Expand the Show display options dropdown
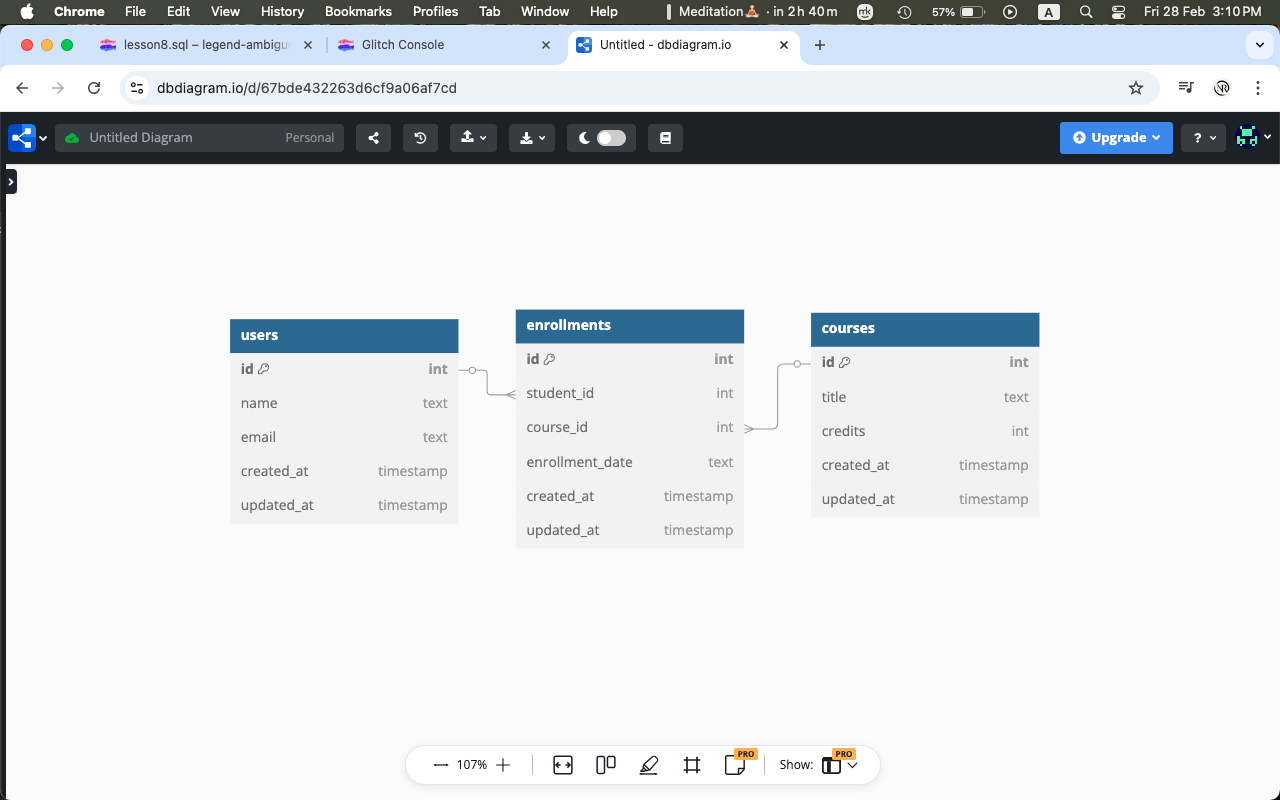The image size is (1280, 800). click(840, 765)
